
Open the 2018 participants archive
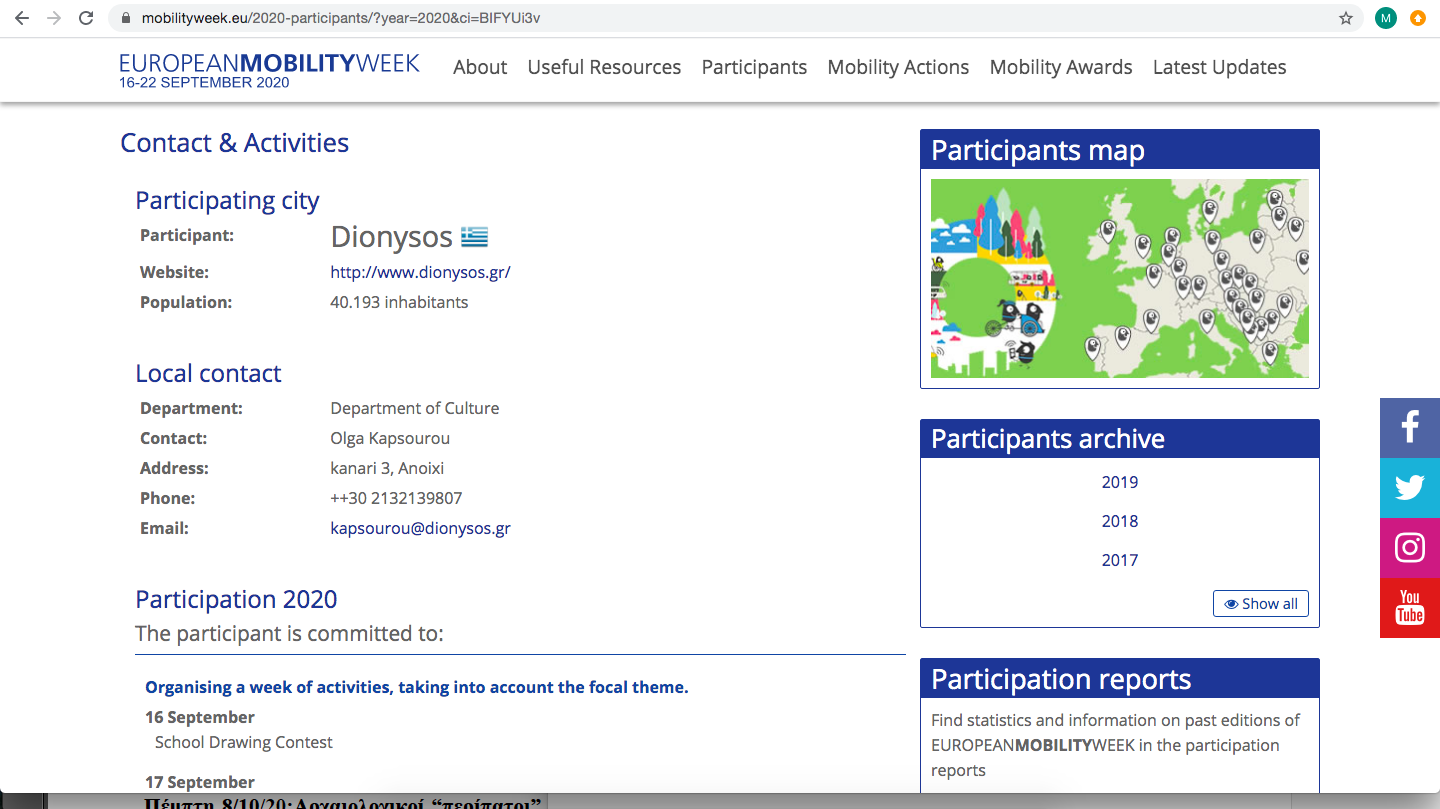click(x=1120, y=521)
